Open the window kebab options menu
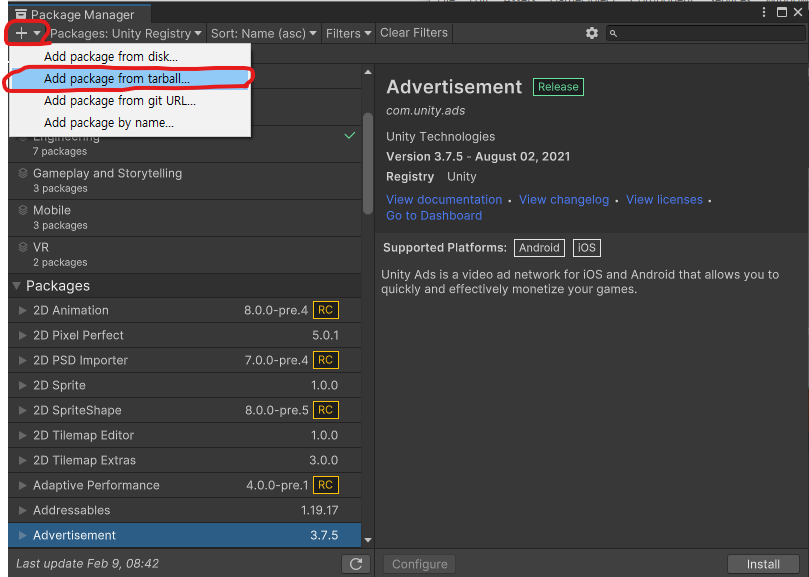The image size is (809, 577). coord(764,12)
